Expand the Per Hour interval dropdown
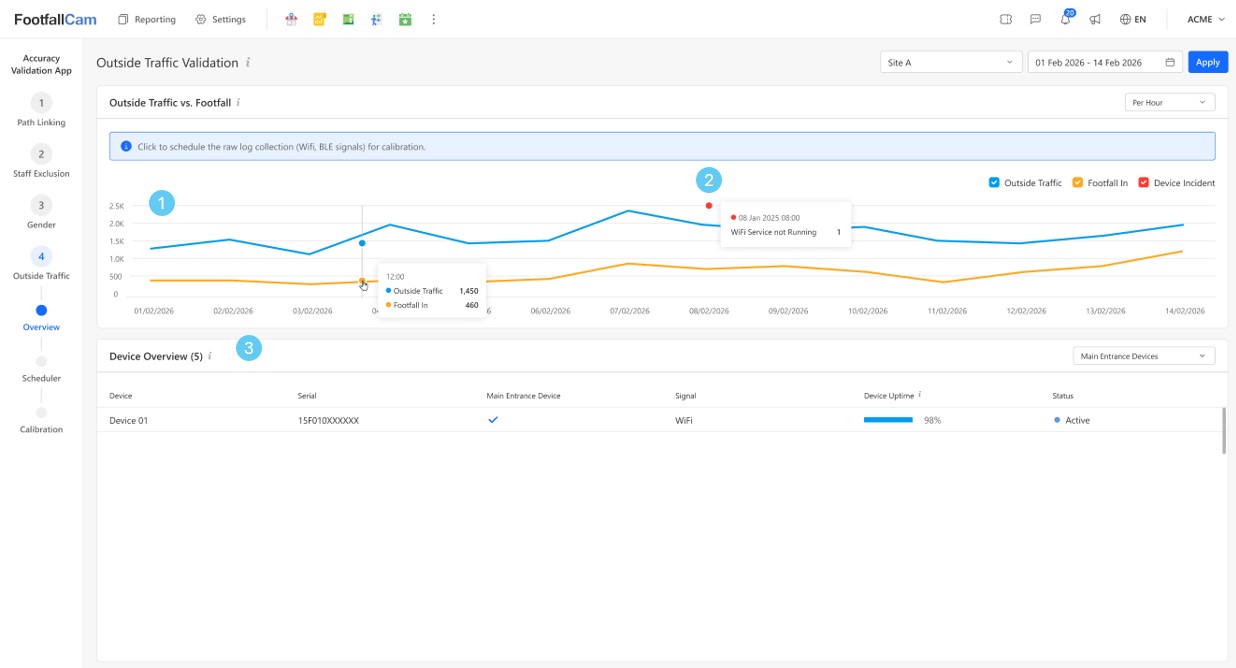This screenshot has height=668, width=1236. click(1169, 102)
